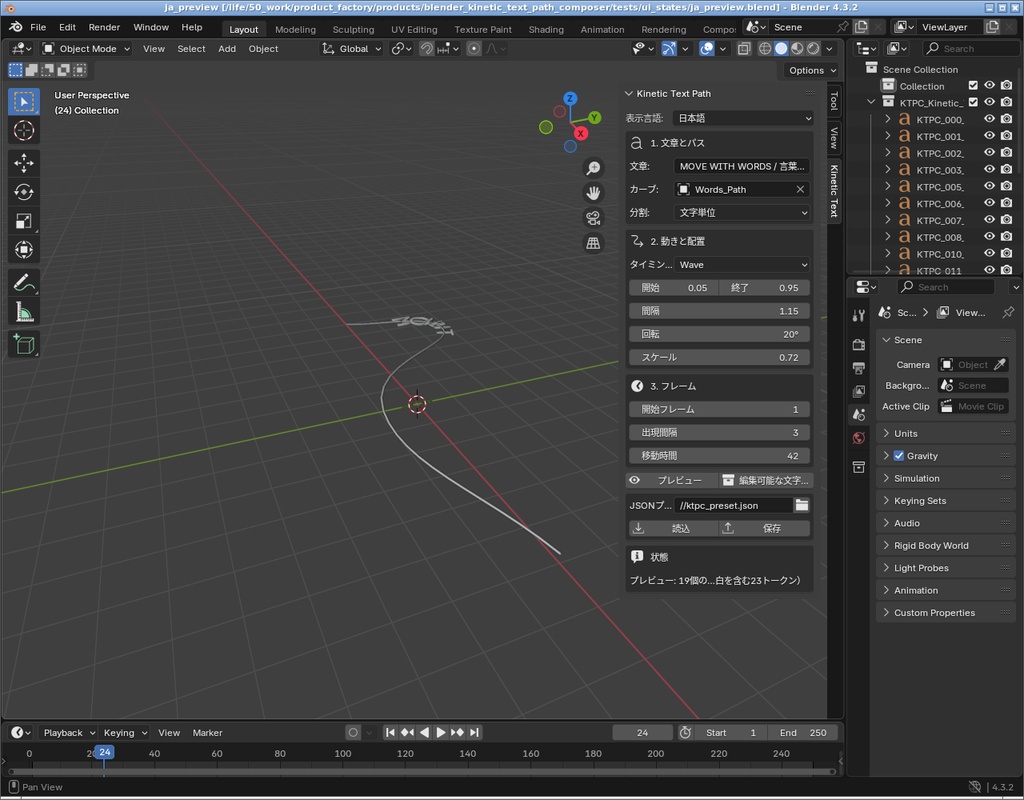
Task: Click the プレビュー preview button
Action: coord(672,481)
